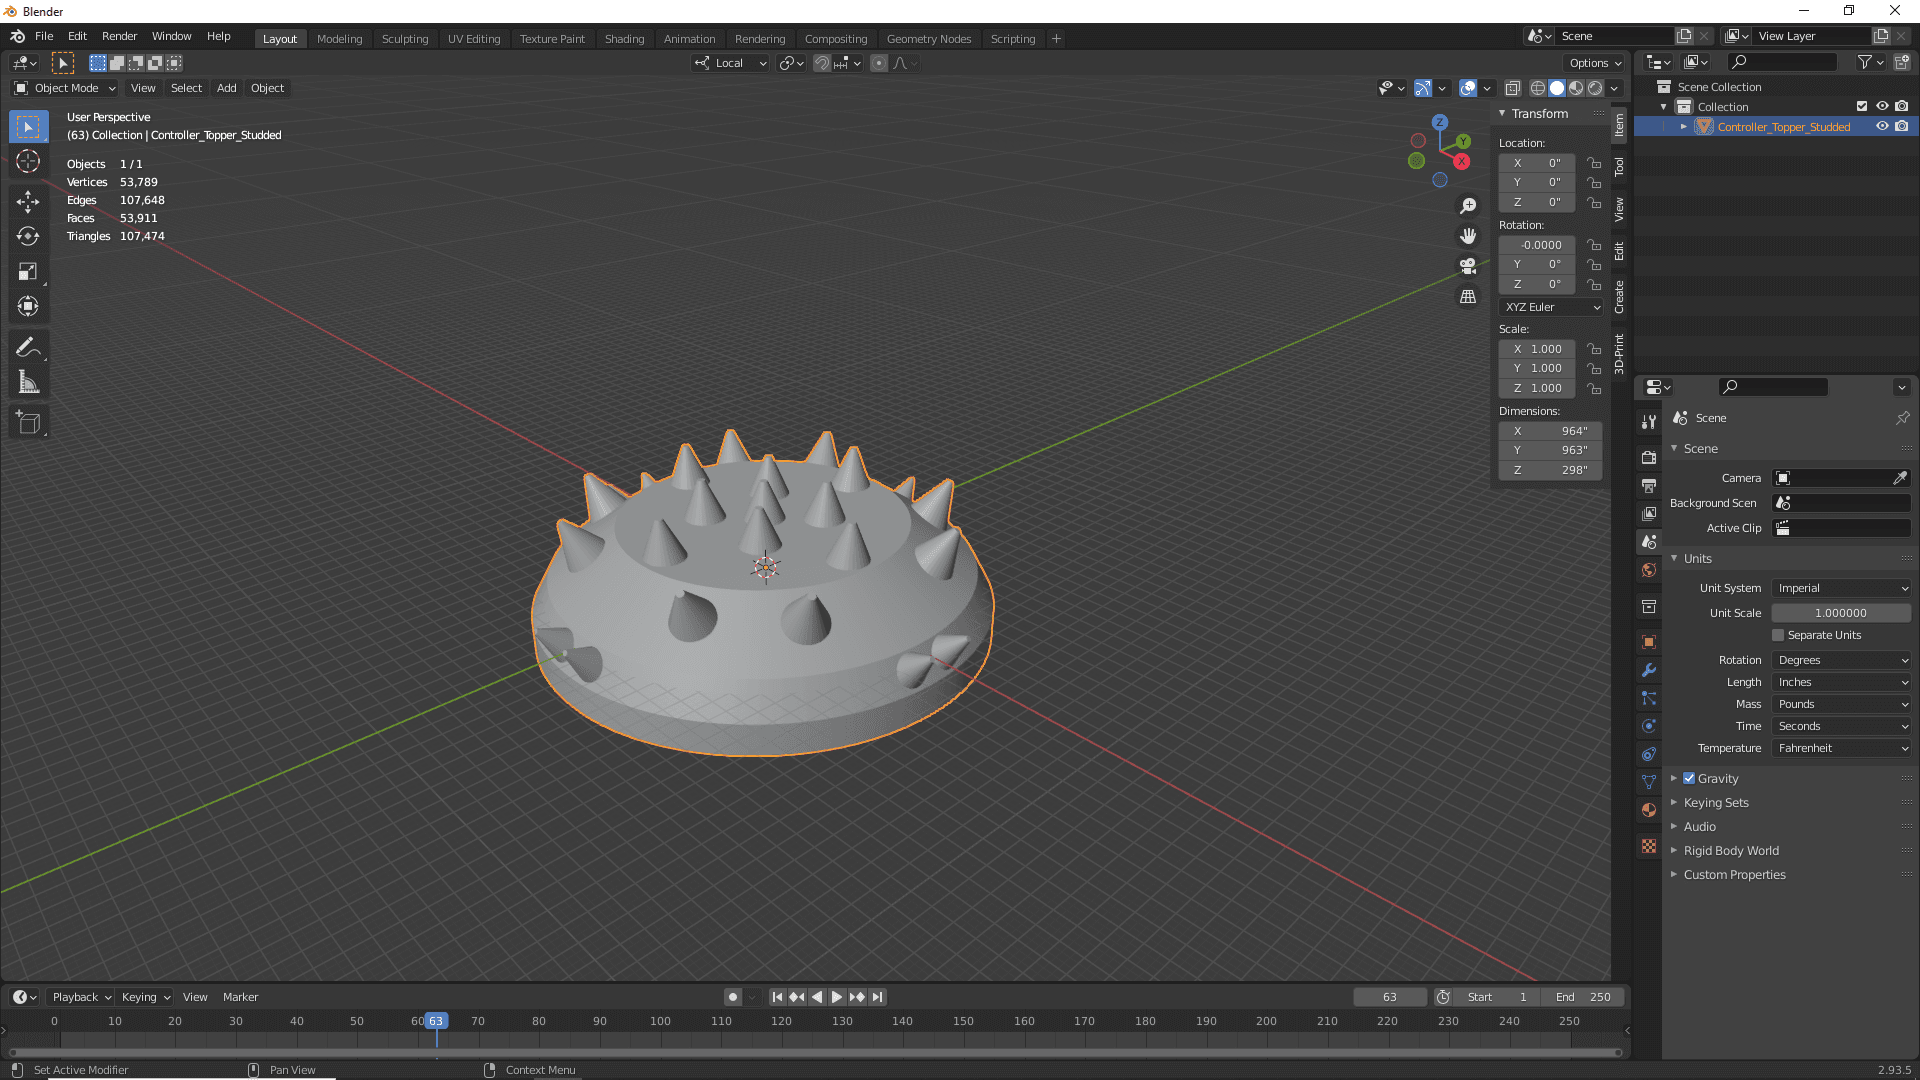Open the Animation menu in menu bar
Image resolution: width=1920 pixels, height=1080 pixels.
[x=688, y=37]
